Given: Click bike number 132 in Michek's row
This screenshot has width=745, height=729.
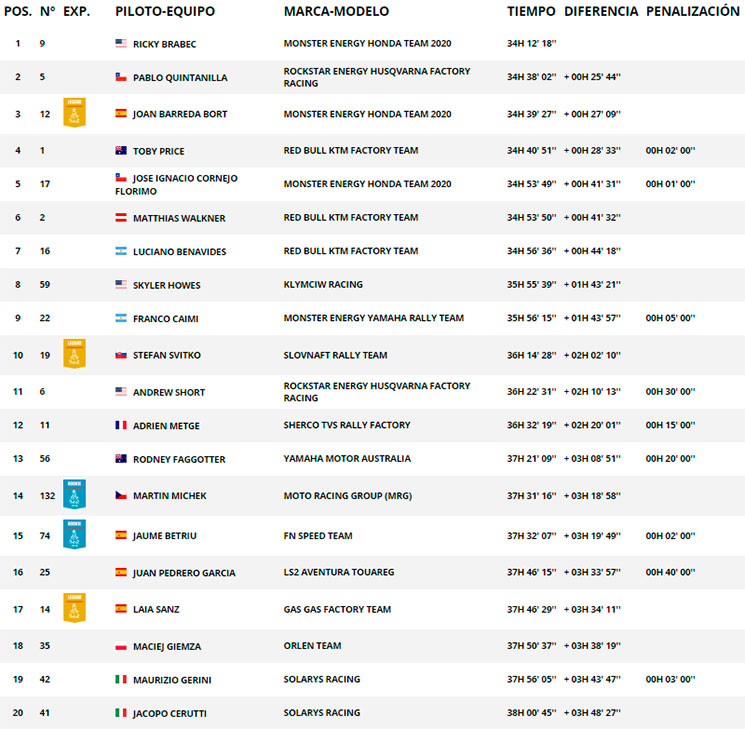Looking at the screenshot, I should point(48,496).
